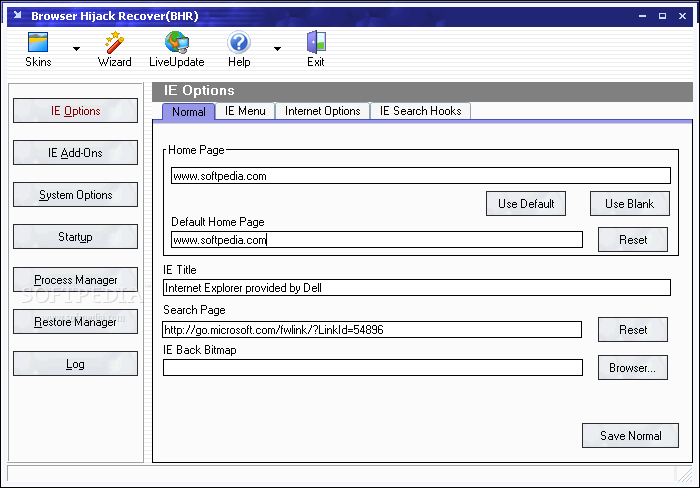
Task: Click the Home Page URL field
Action: (x=421, y=175)
